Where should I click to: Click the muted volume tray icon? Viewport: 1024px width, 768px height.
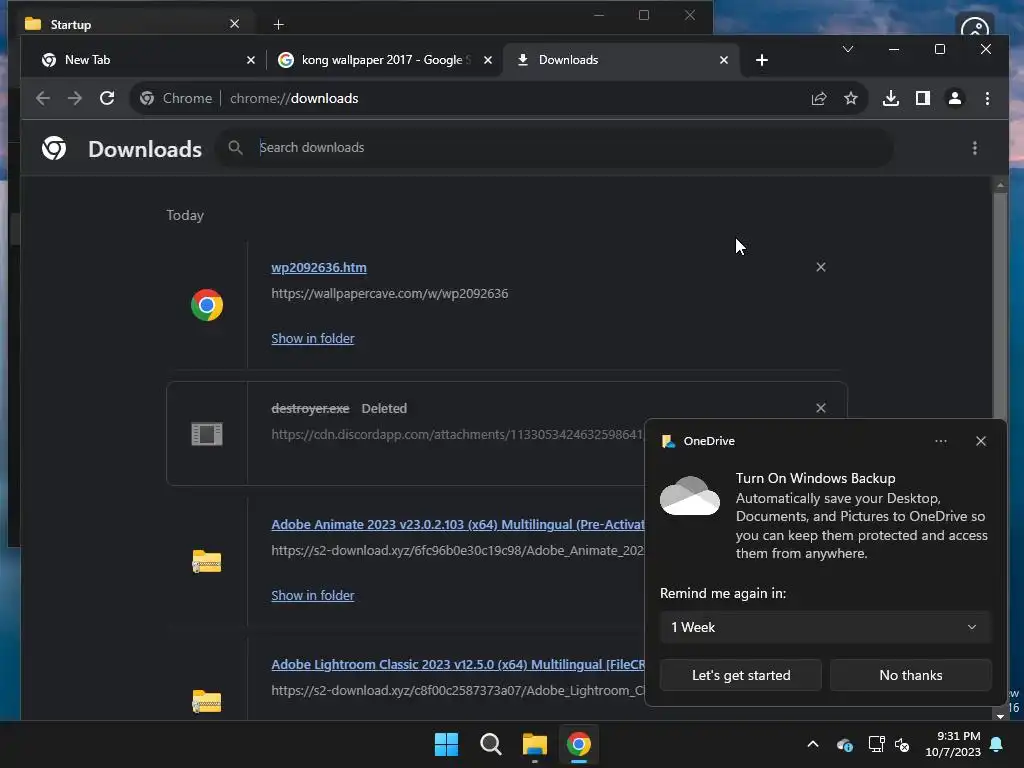click(x=903, y=744)
